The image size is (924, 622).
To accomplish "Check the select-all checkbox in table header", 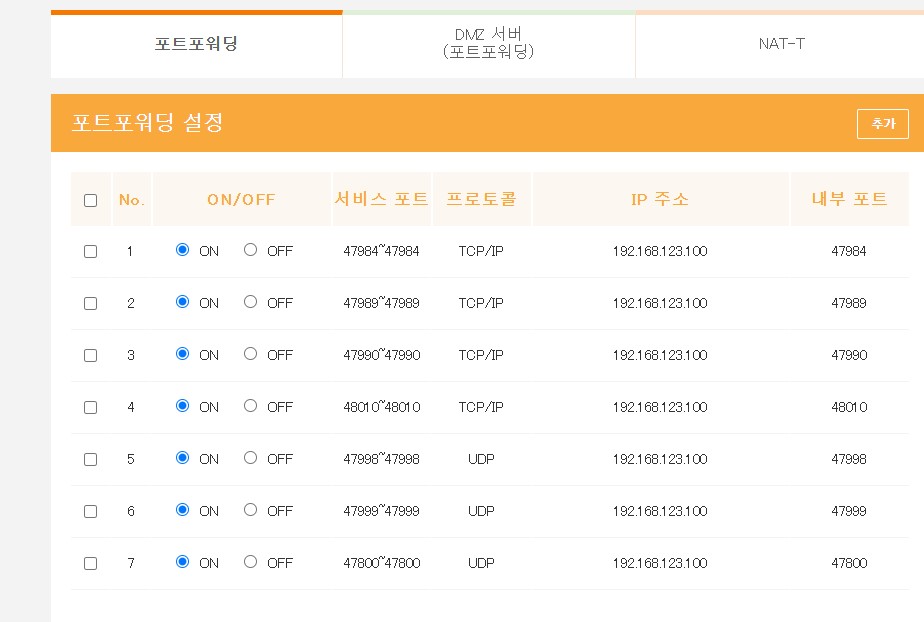I will coord(91,200).
